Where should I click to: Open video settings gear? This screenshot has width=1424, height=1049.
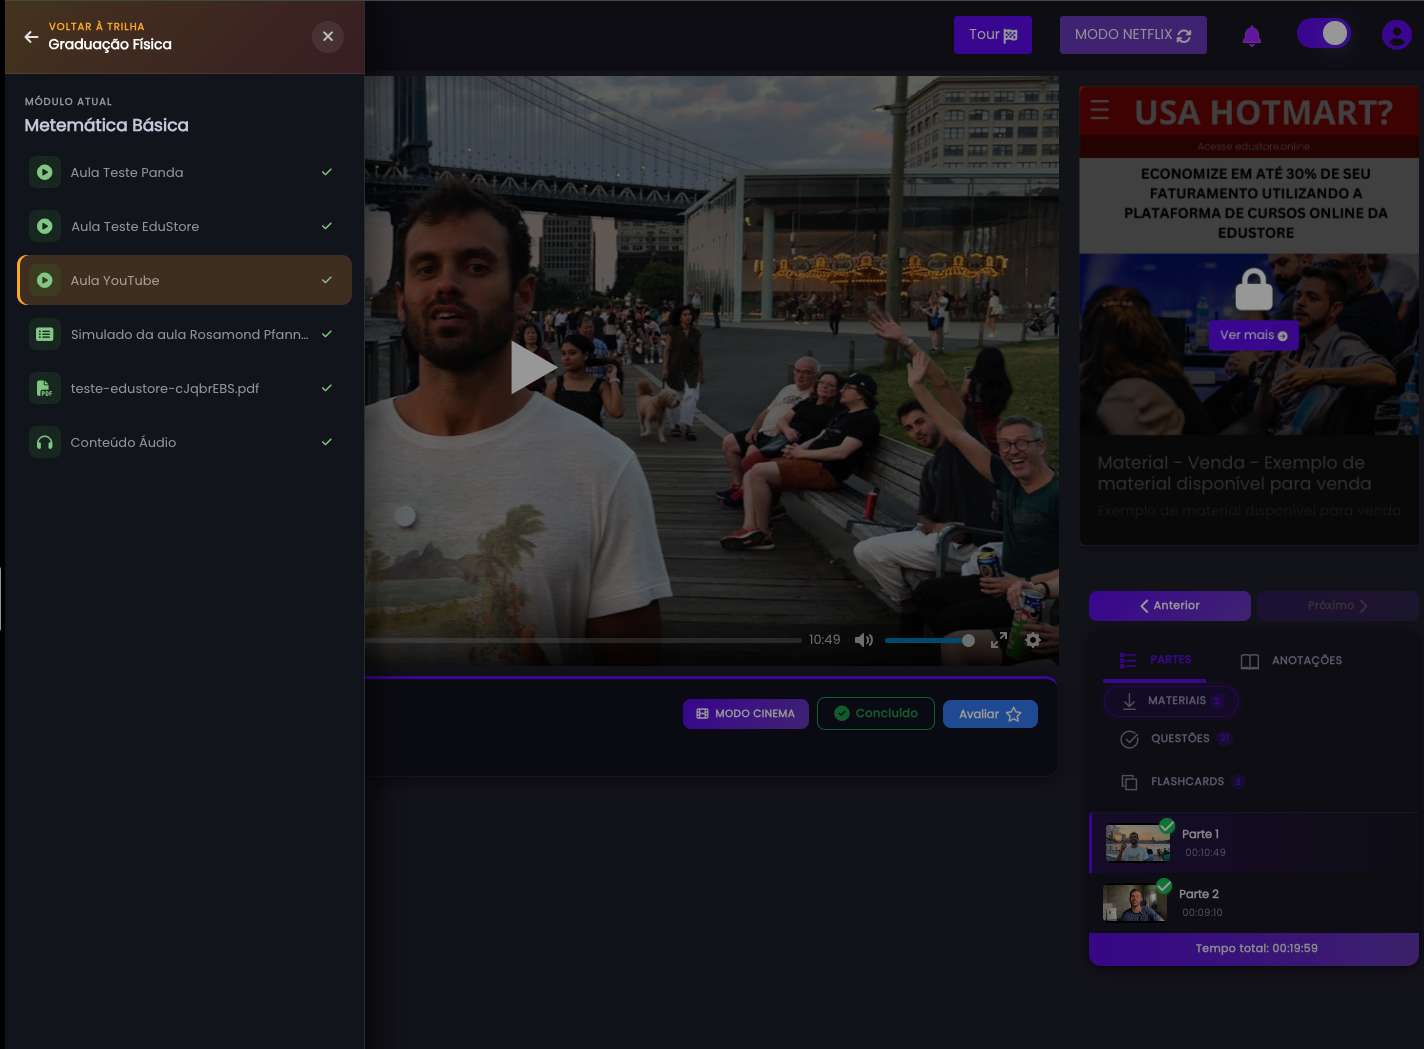1033,640
